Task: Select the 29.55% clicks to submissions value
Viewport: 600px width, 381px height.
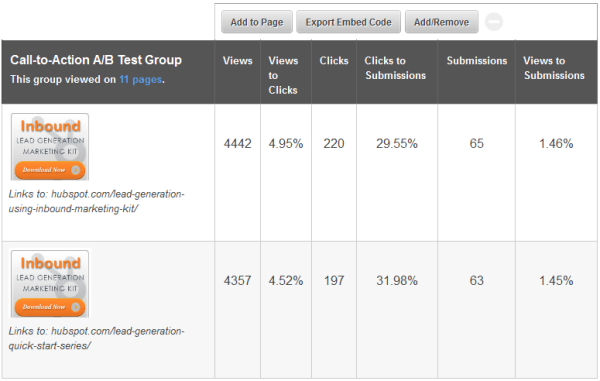Action: [397, 143]
